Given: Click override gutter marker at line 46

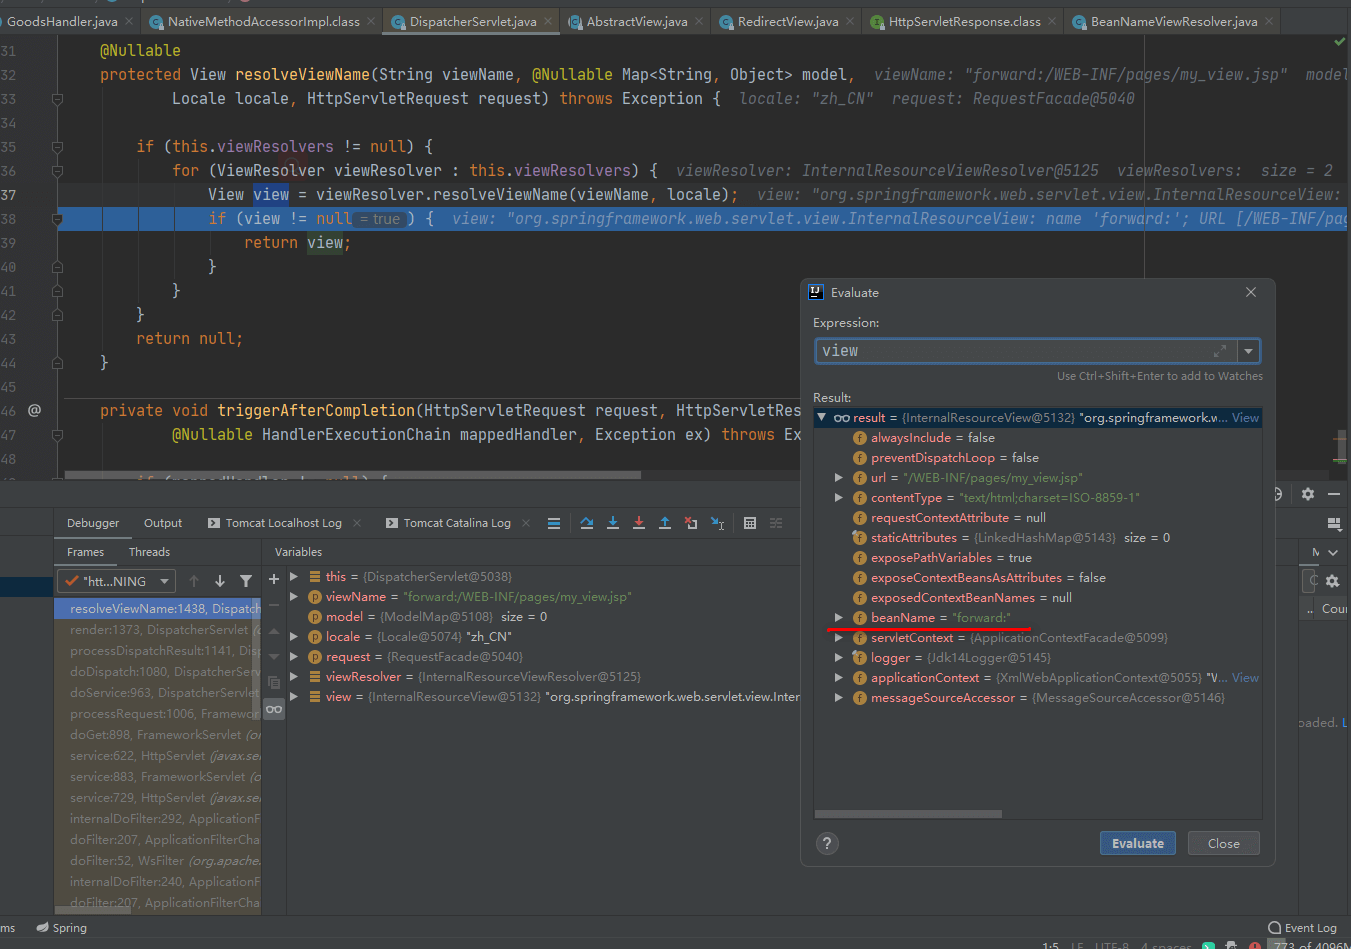Looking at the screenshot, I should (34, 410).
